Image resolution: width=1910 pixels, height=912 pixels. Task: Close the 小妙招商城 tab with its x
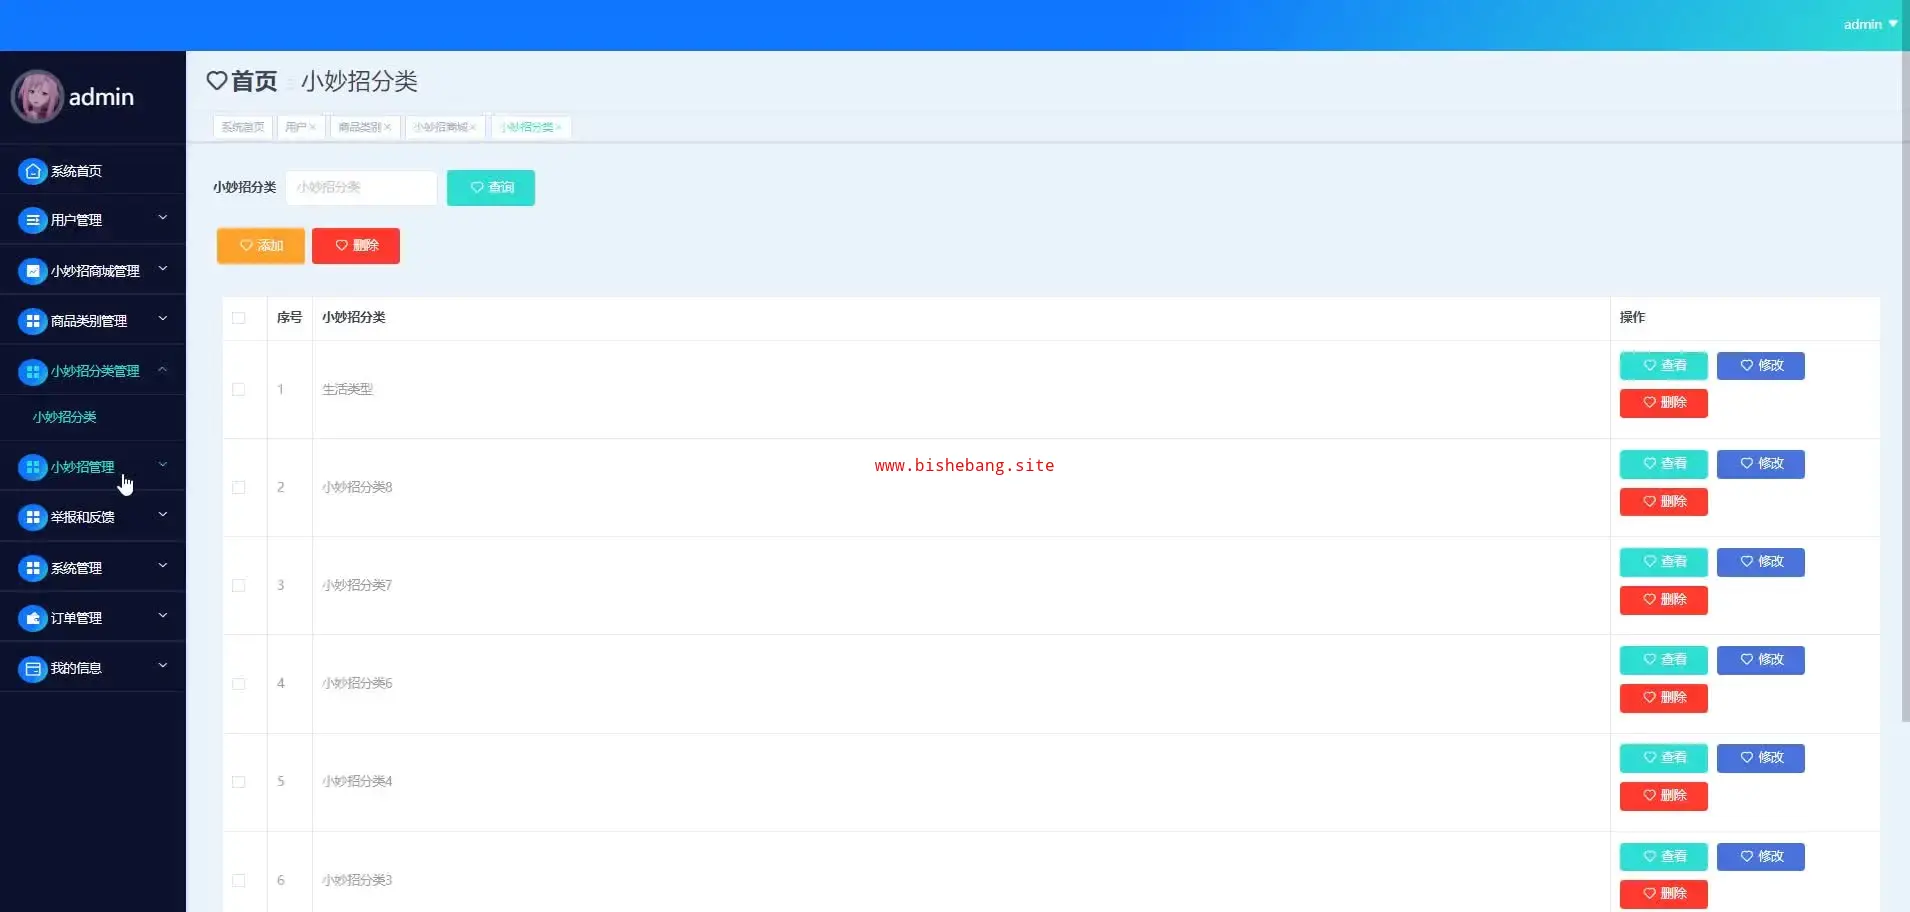tap(473, 127)
